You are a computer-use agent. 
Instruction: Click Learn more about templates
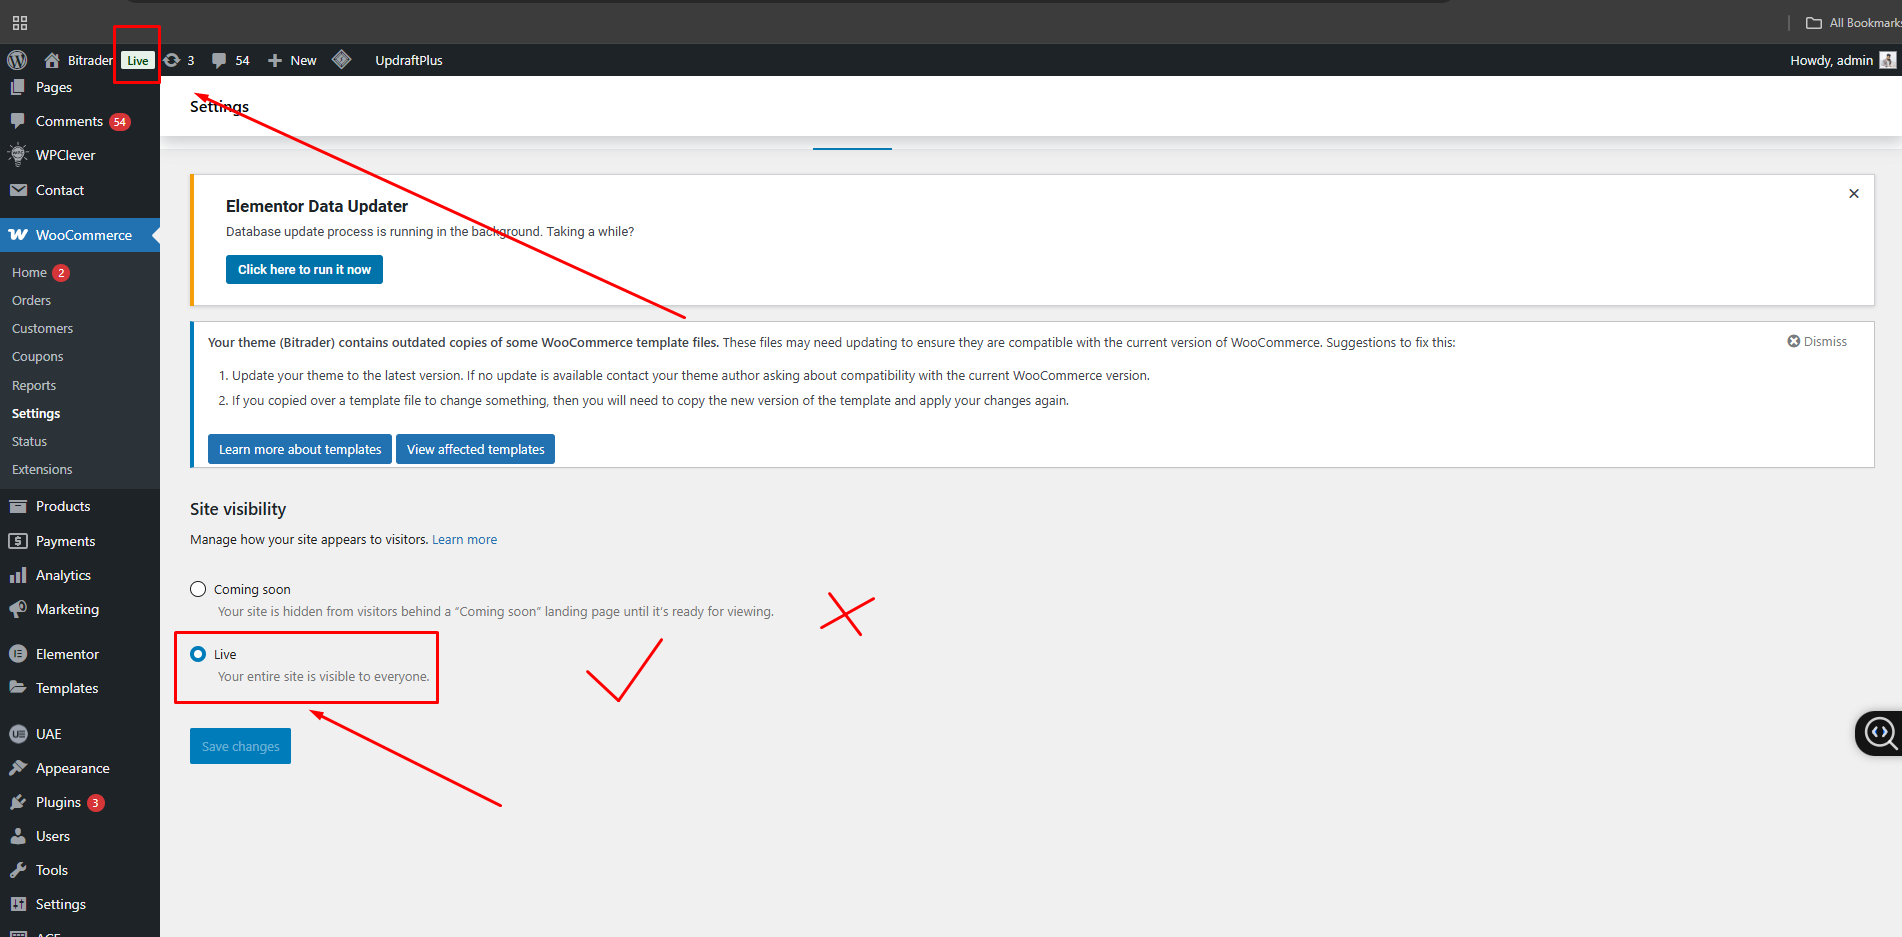(x=300, y=449)
